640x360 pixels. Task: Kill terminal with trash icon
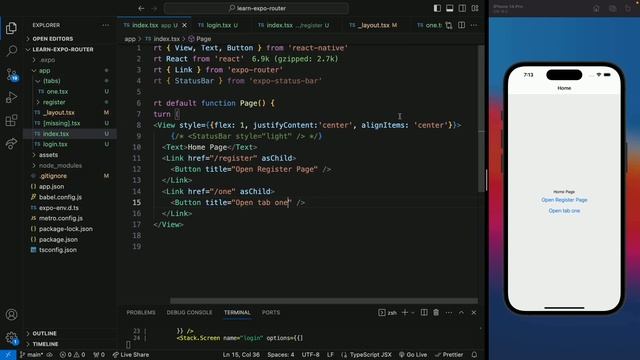[x=436, y=312]
